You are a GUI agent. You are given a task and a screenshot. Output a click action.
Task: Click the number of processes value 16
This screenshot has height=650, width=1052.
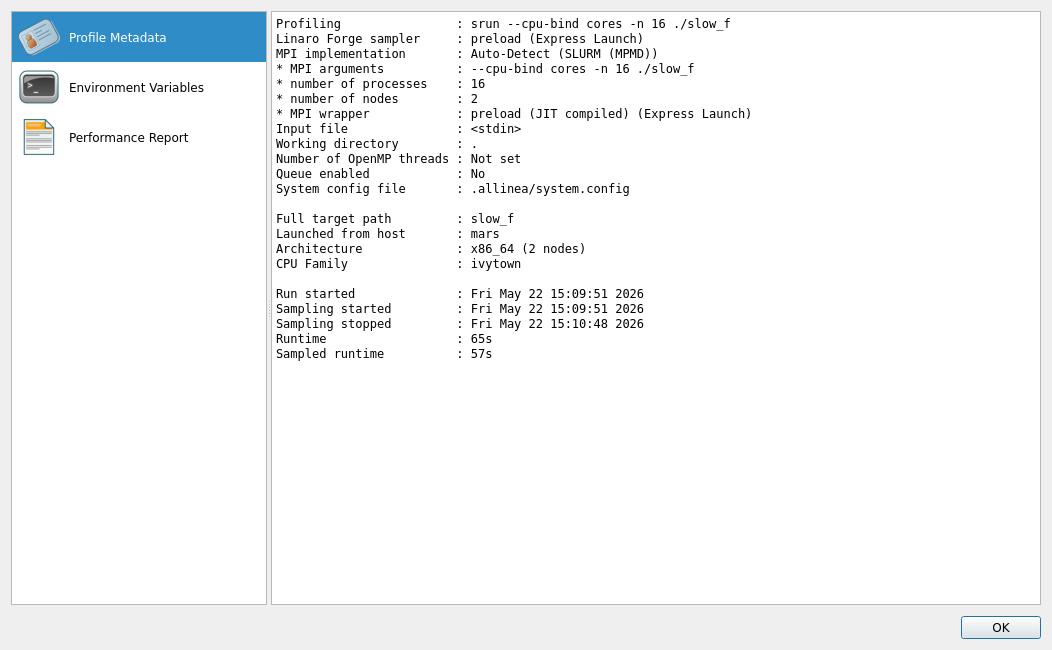478,84
